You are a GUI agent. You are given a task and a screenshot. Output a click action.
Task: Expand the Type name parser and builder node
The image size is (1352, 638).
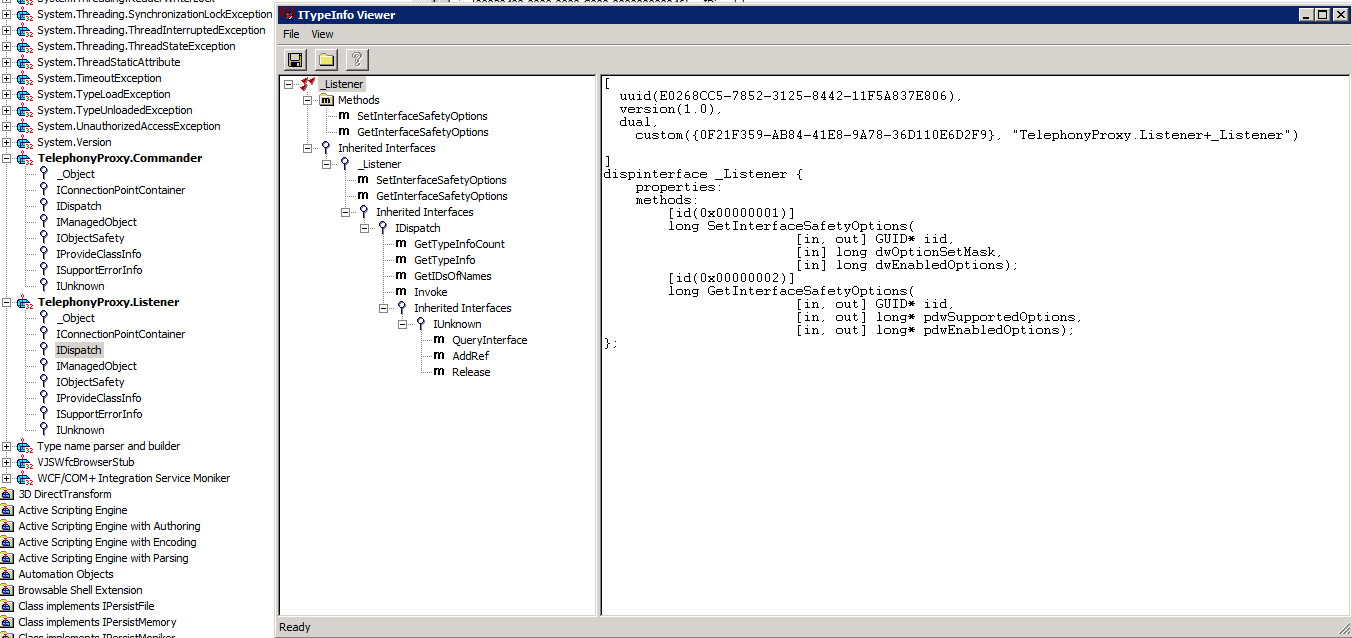(x=6, y=446)
